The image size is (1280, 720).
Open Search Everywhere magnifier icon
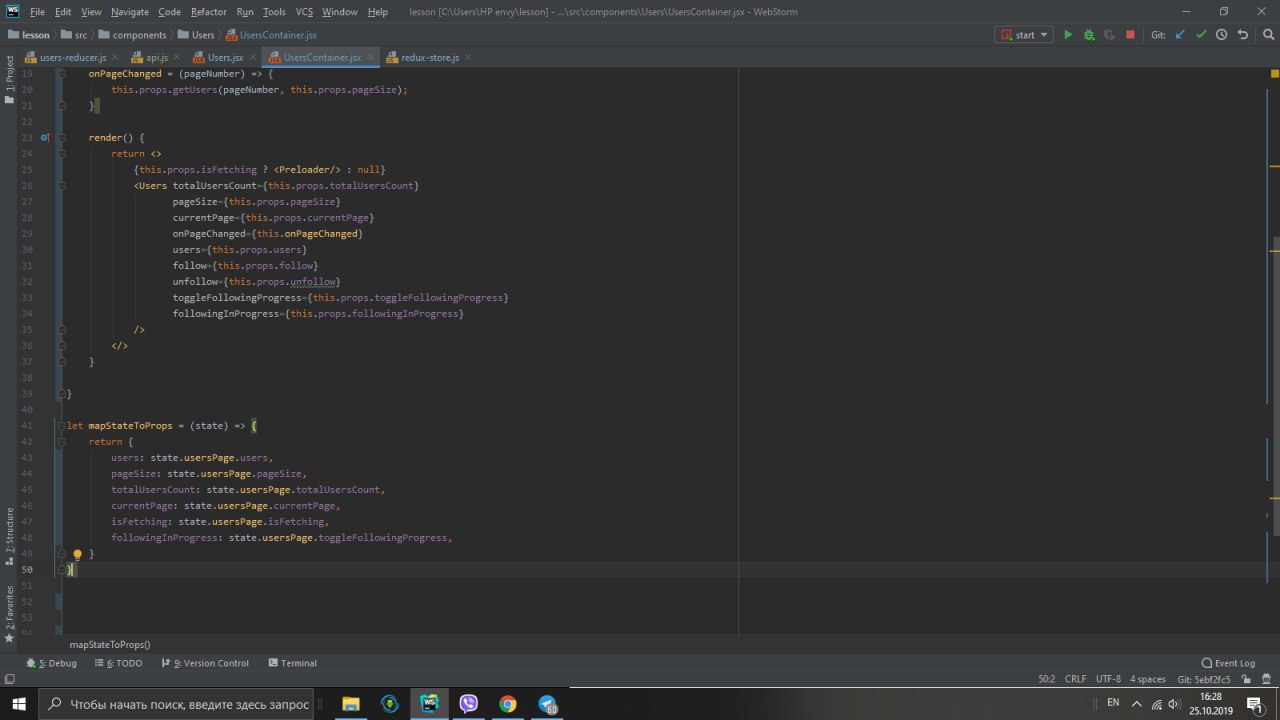click(1266, 35)
